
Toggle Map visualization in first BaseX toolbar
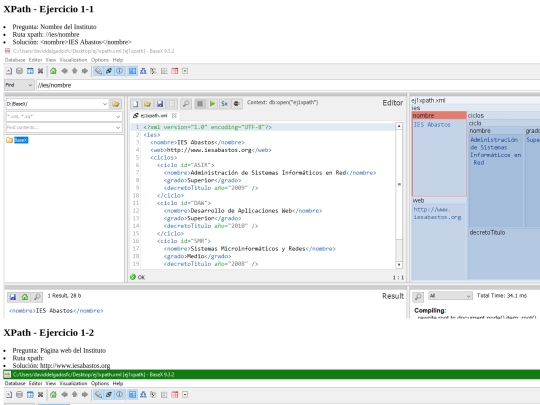pos(132,71)
